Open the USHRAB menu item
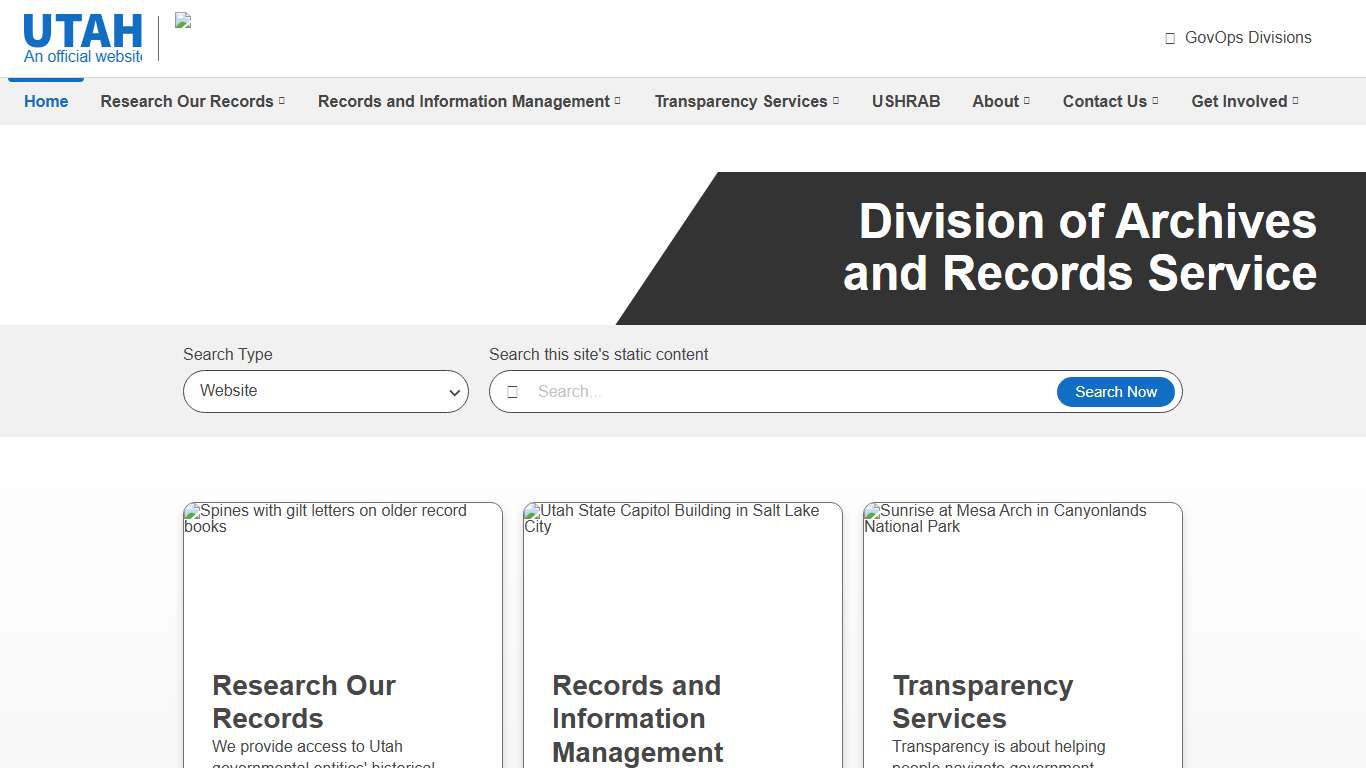This screenshot has height=768, width=1366. pos(906,101)
